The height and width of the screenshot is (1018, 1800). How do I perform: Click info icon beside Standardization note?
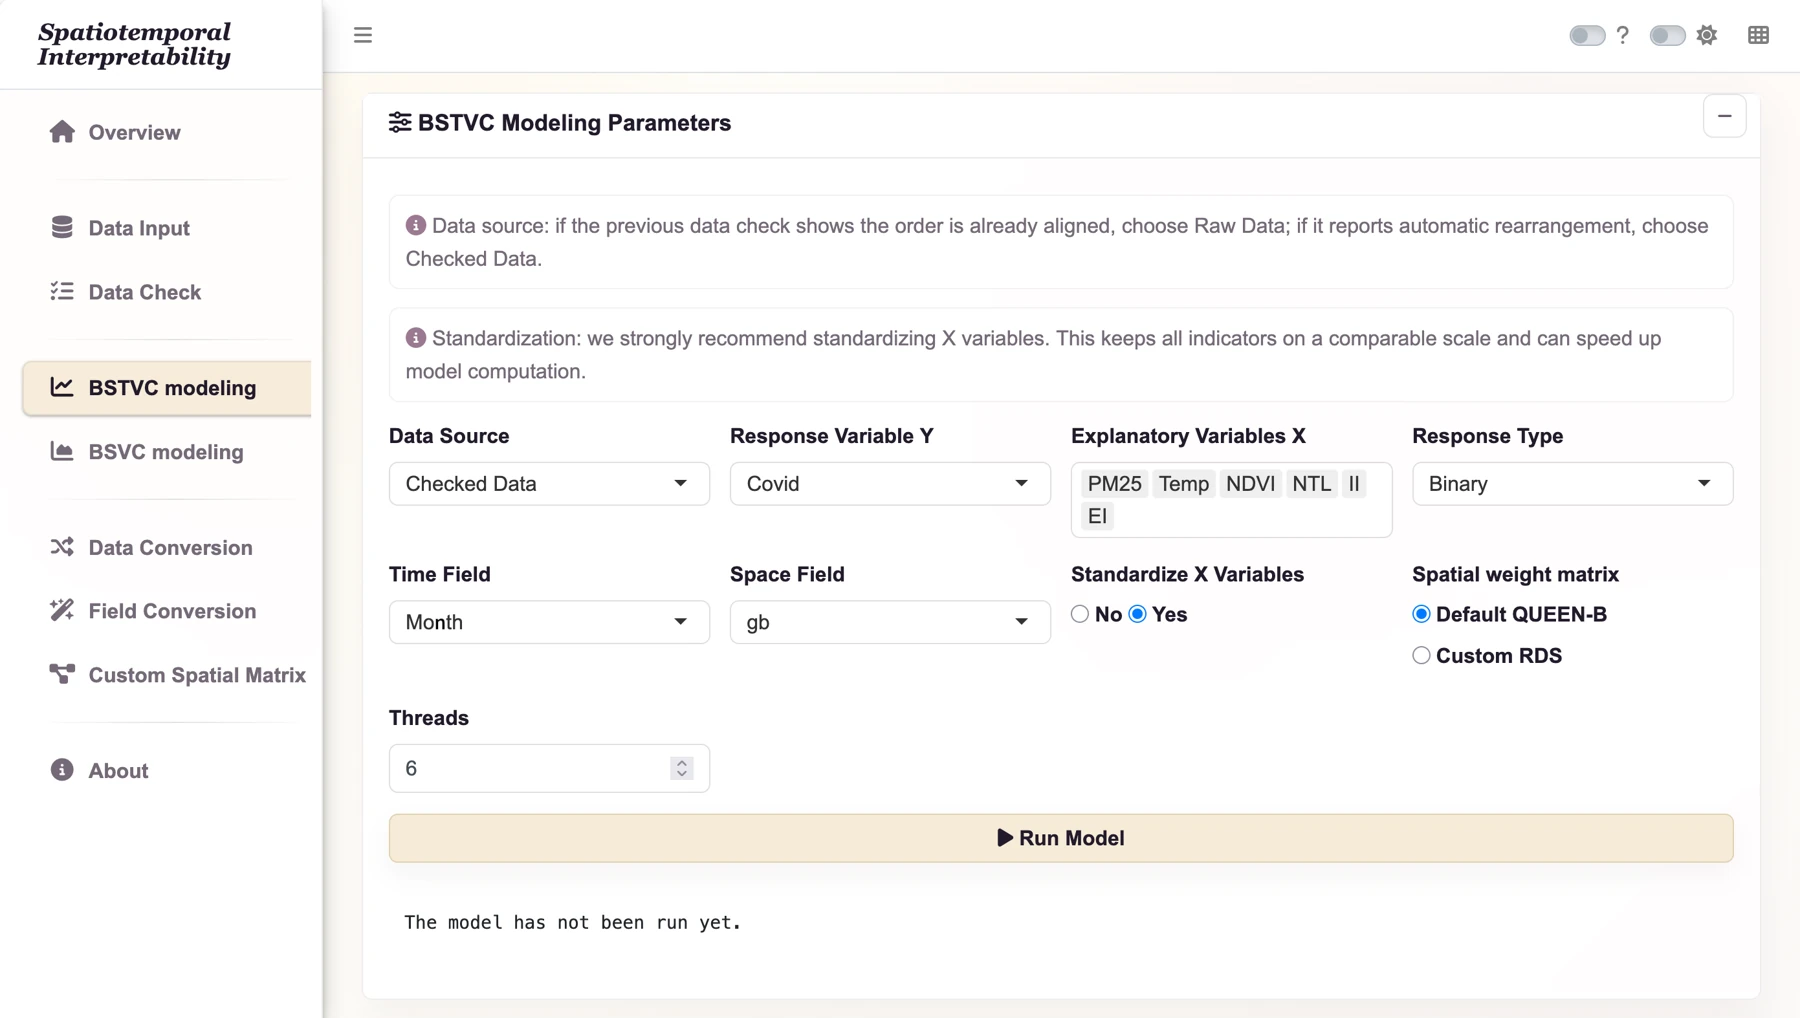click(416, 338)
